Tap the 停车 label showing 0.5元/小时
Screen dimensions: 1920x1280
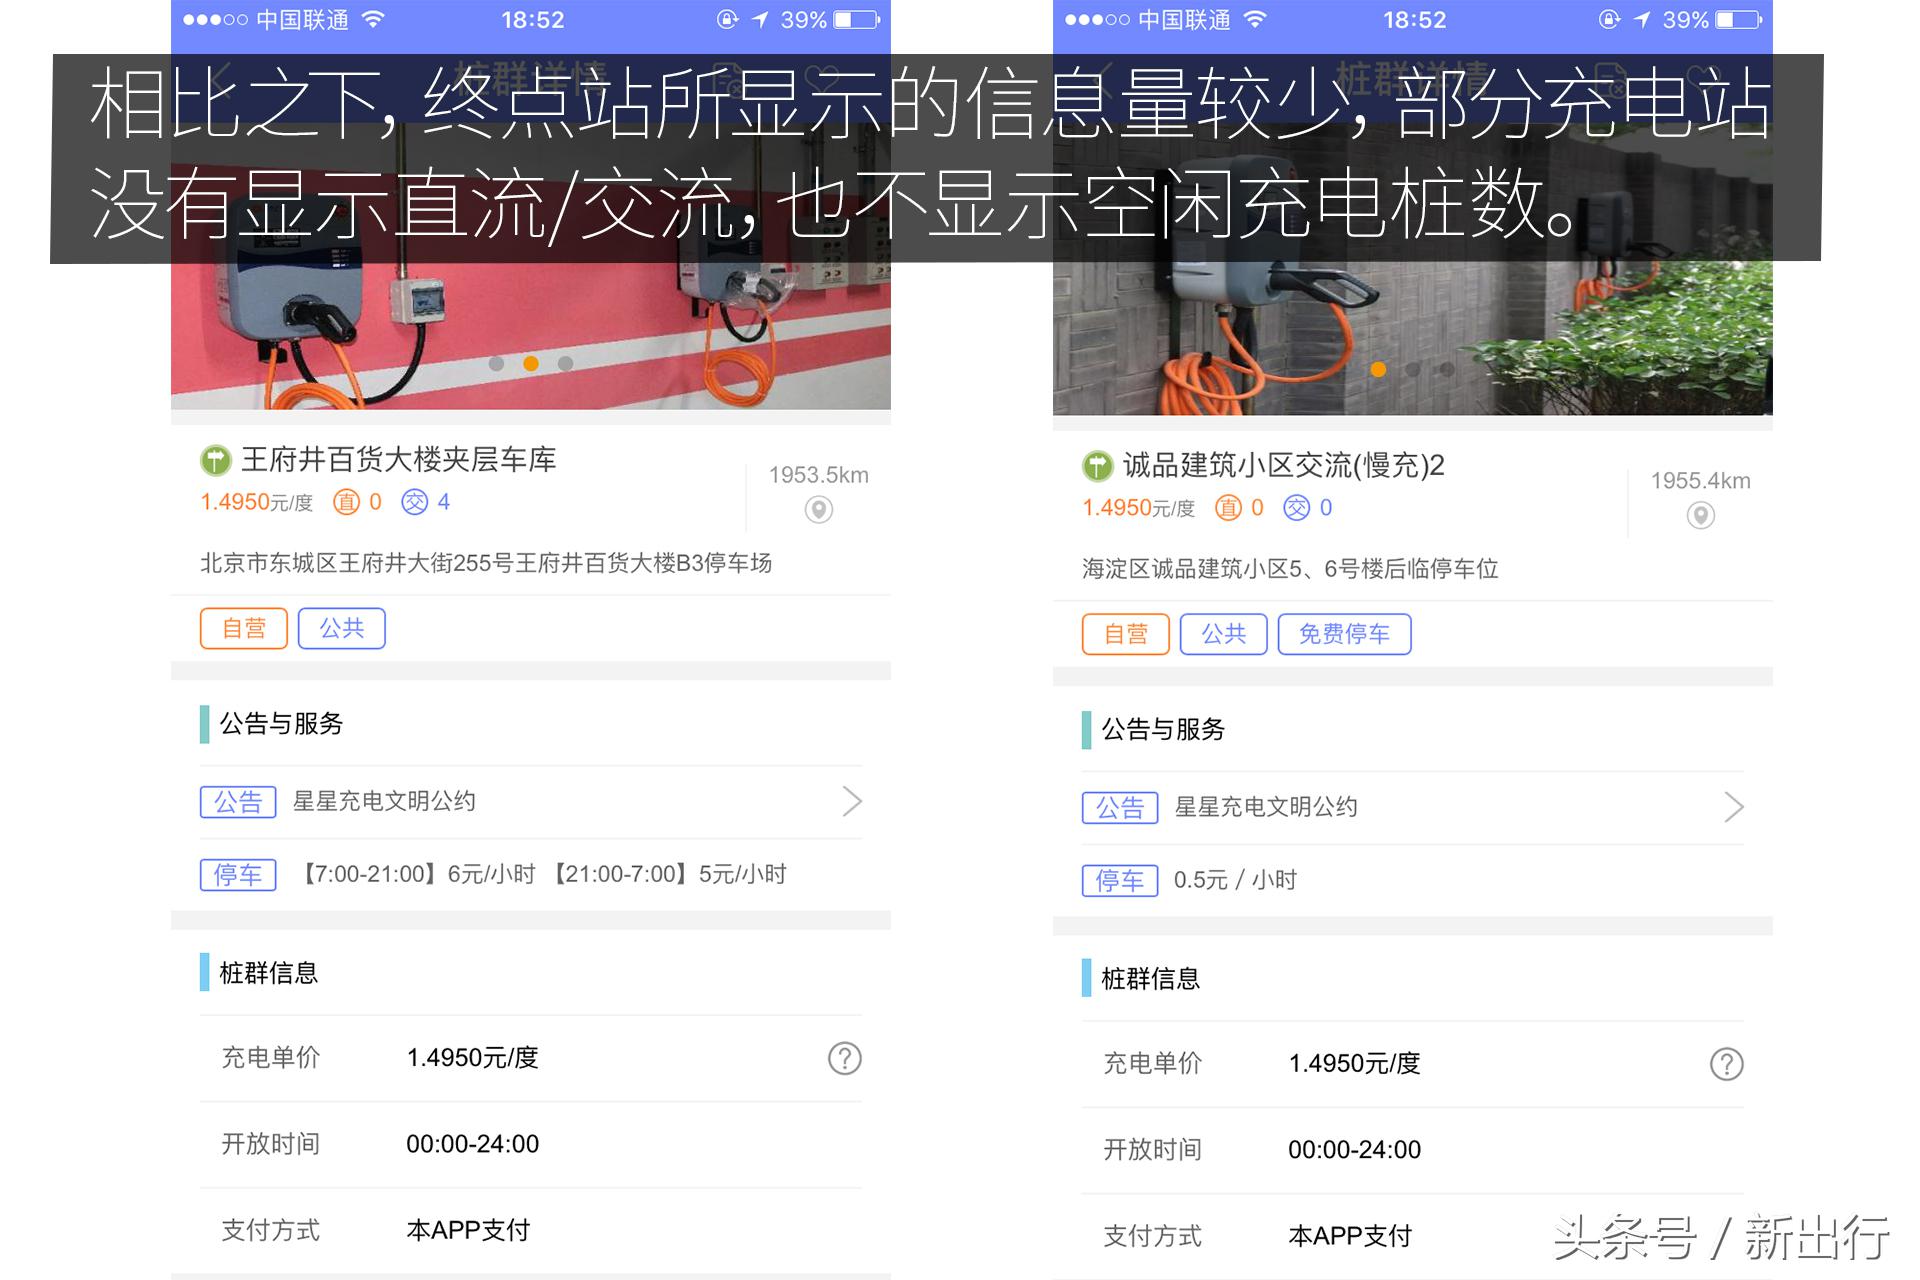click(x=1120, y=880)
